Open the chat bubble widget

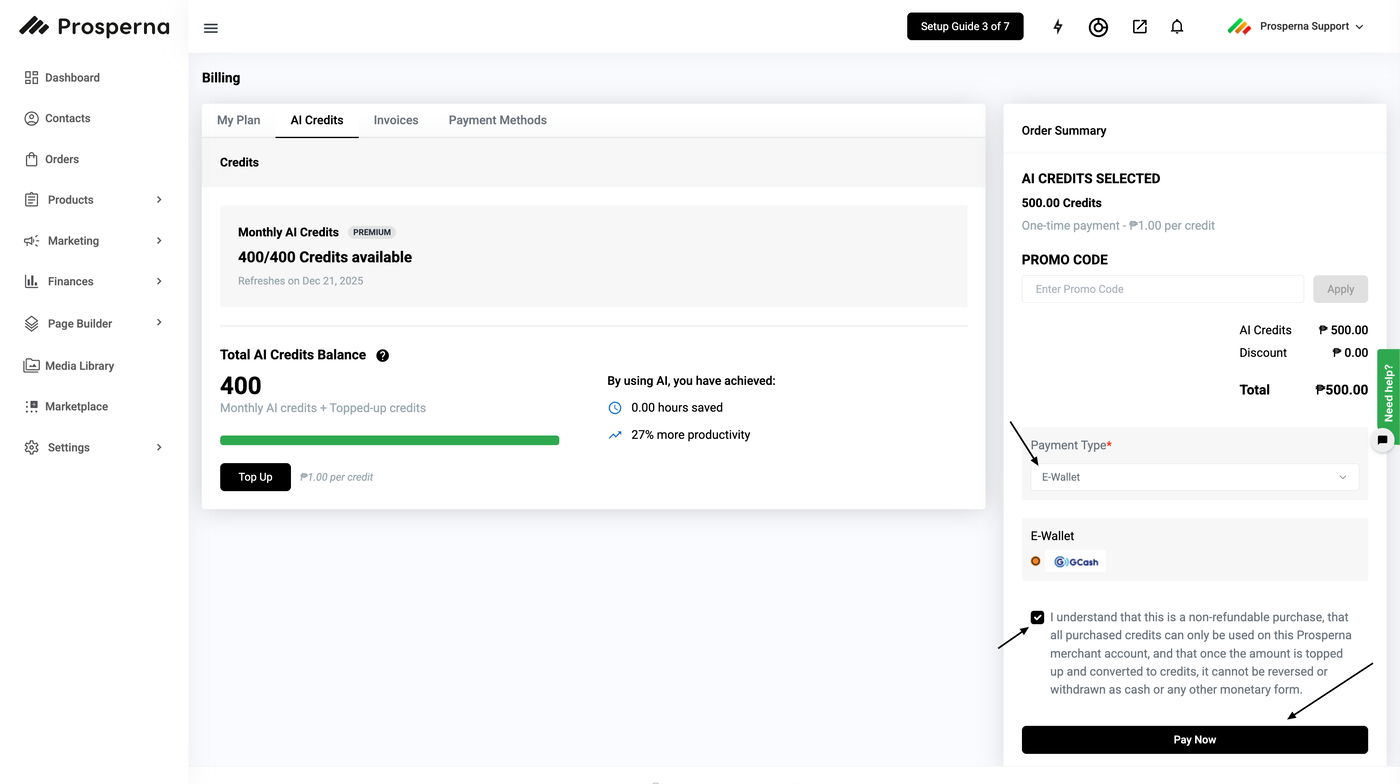tap(1382, 440)
